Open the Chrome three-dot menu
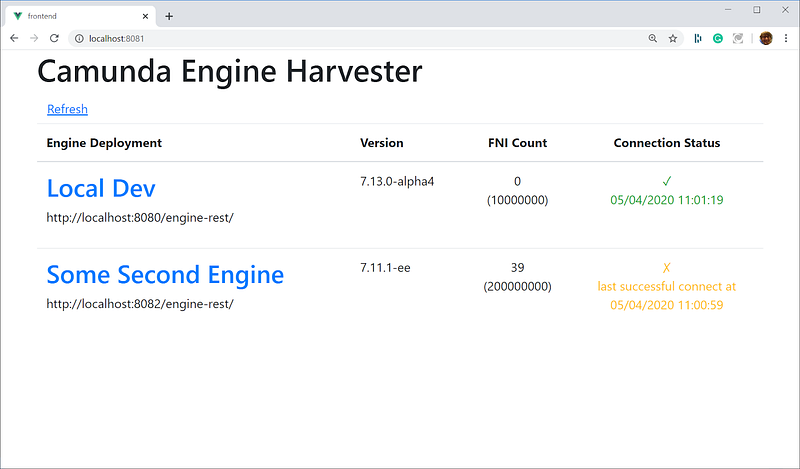 click(x=786, y=38)
